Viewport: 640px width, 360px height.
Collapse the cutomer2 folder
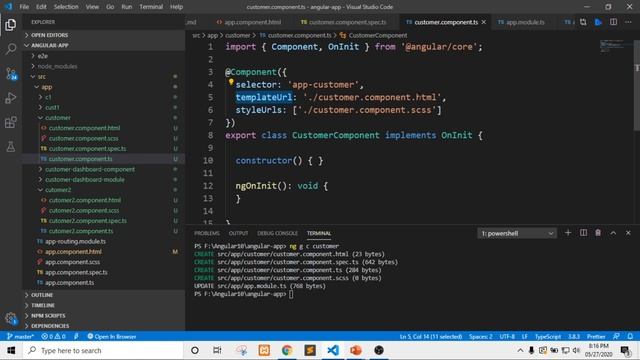(104, 190)
